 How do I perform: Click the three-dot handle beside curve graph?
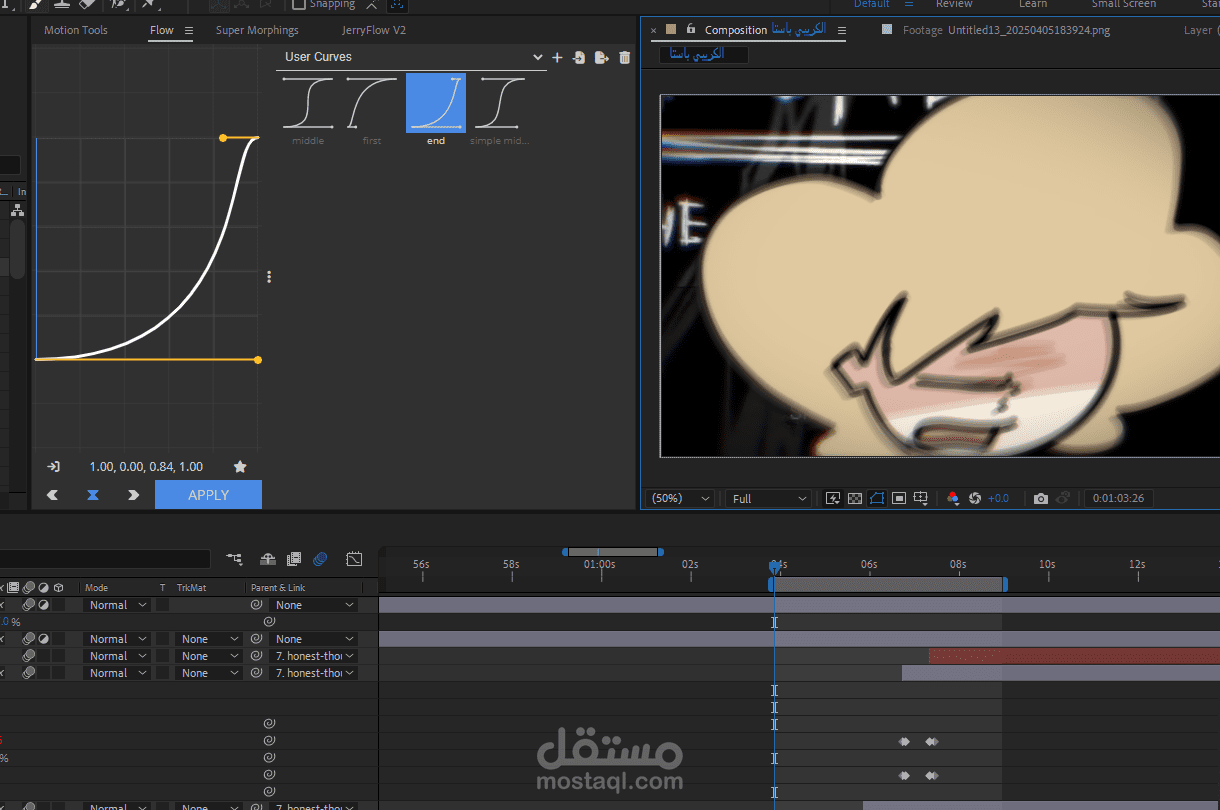269,277
